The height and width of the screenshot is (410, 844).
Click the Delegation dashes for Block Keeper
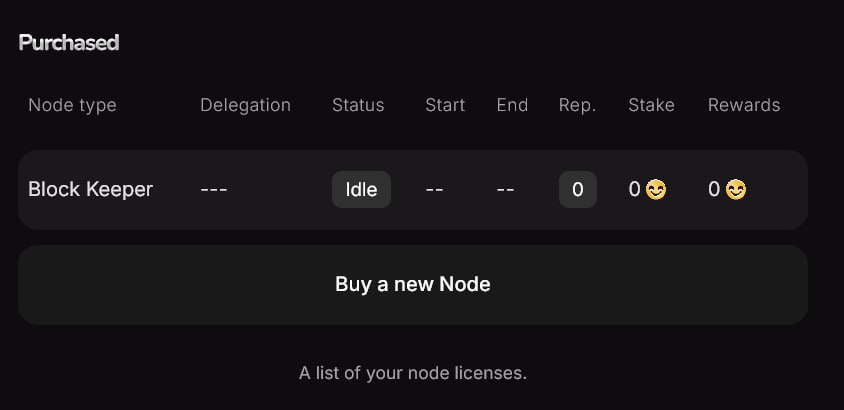click(214, 189)
